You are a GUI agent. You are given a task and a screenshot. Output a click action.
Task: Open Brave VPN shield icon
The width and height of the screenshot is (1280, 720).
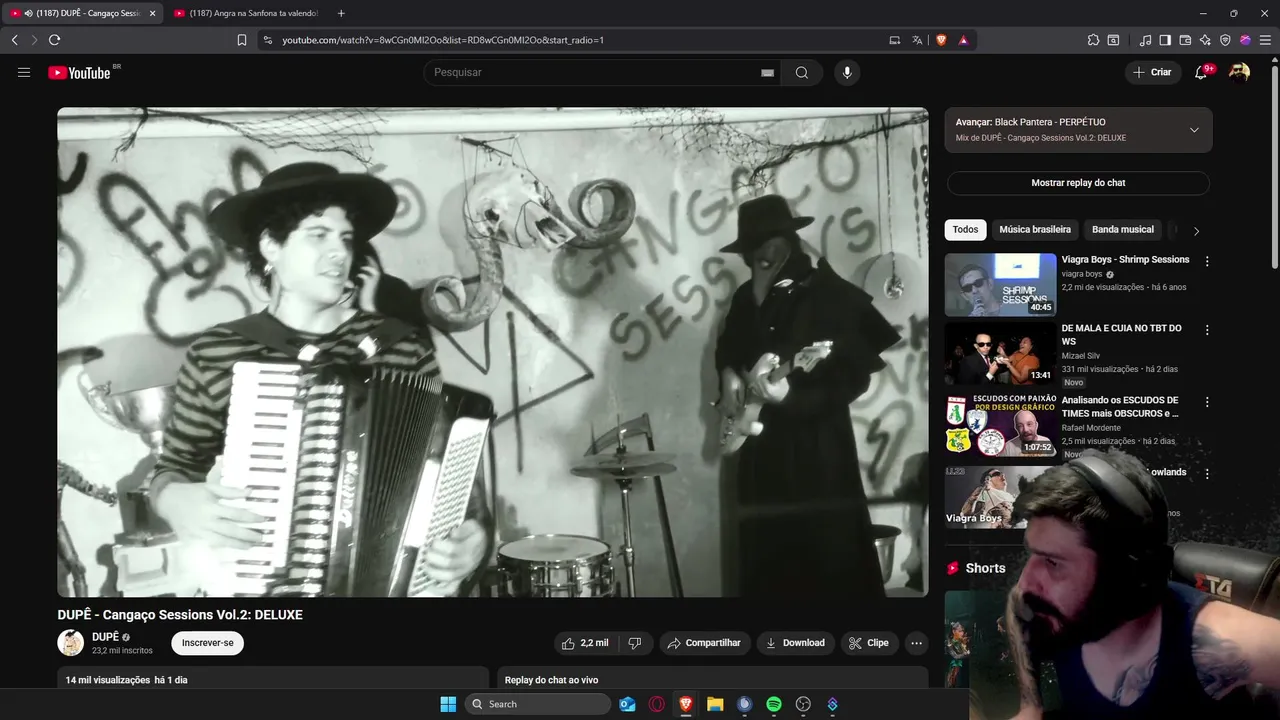[1225, 40]
